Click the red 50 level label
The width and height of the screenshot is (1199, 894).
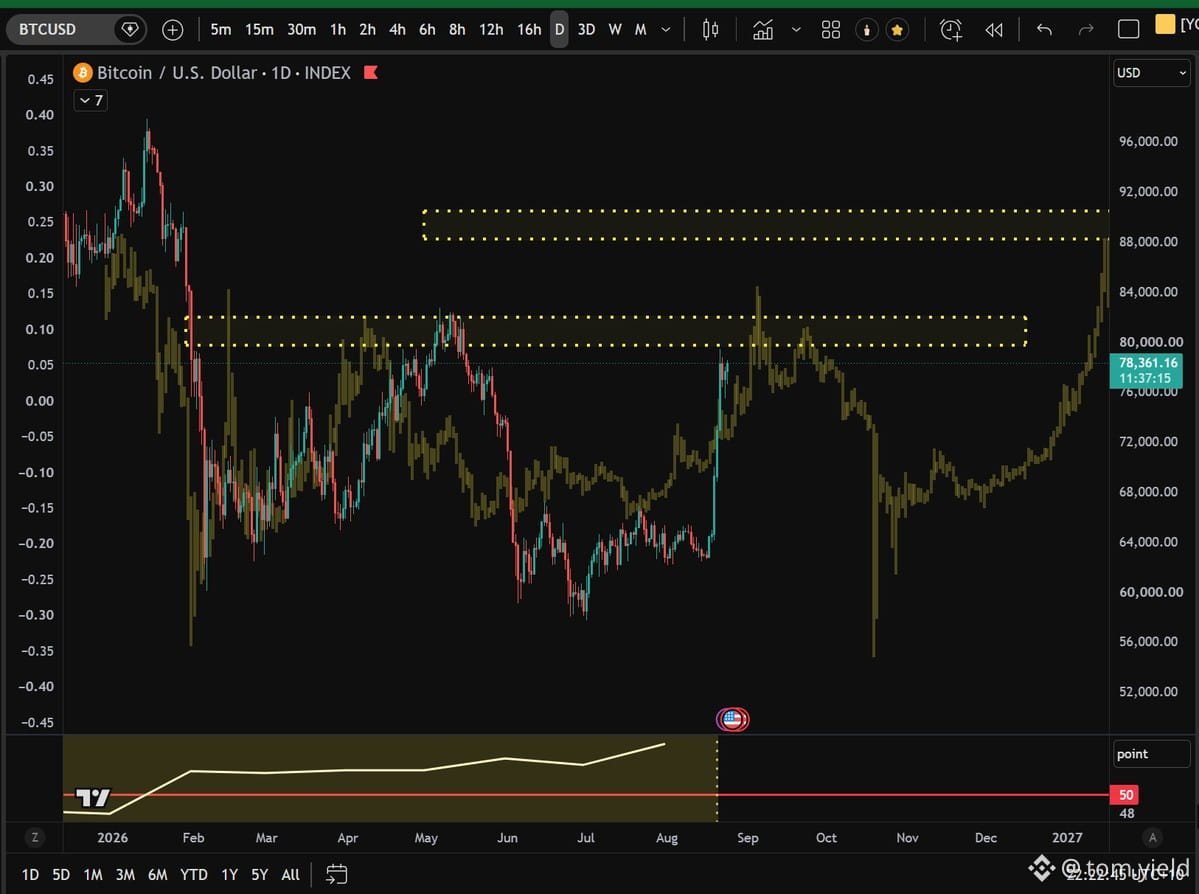pos(1124,795)
